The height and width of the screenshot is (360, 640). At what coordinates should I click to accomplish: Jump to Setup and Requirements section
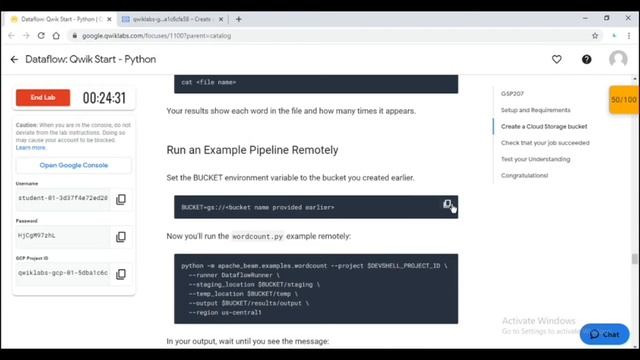[536, 110]
